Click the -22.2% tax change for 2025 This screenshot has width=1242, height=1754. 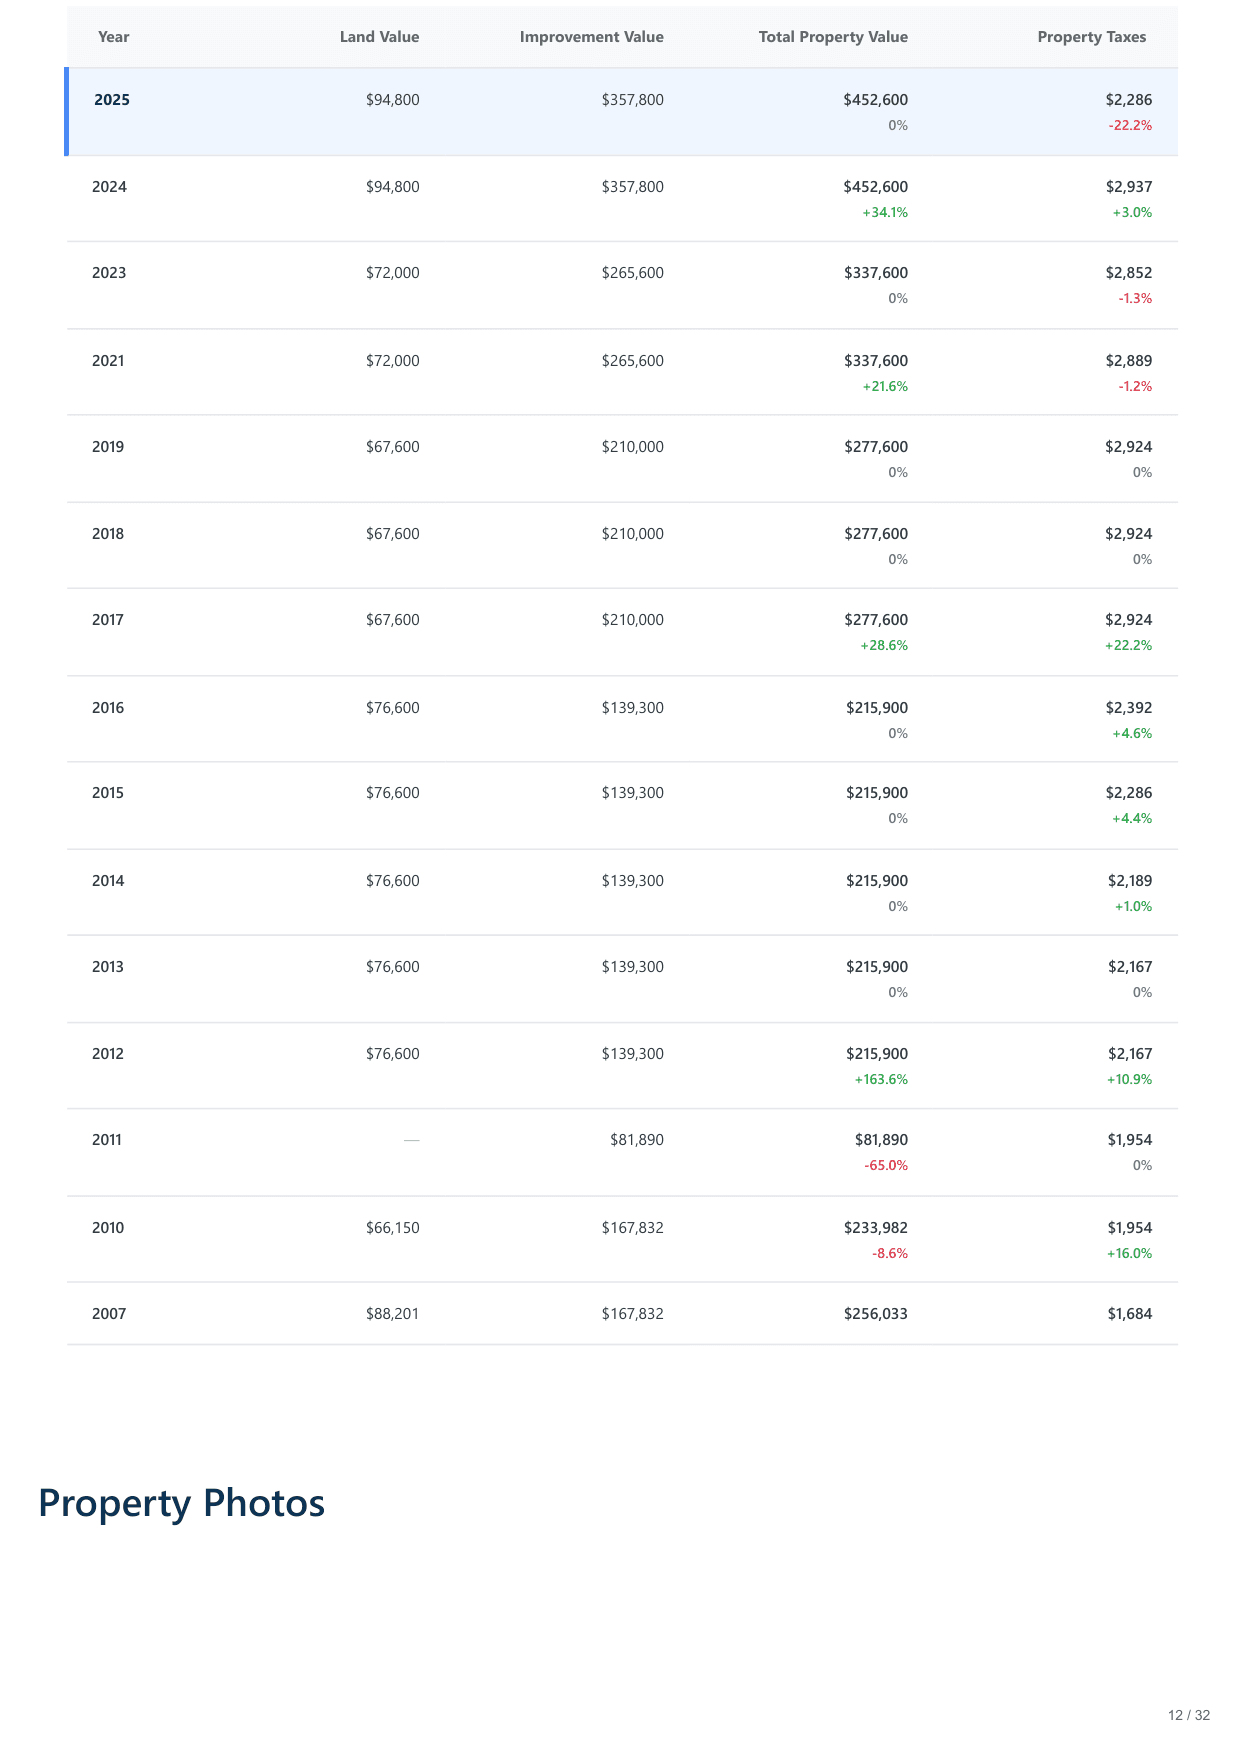[x=1130, y=126]
